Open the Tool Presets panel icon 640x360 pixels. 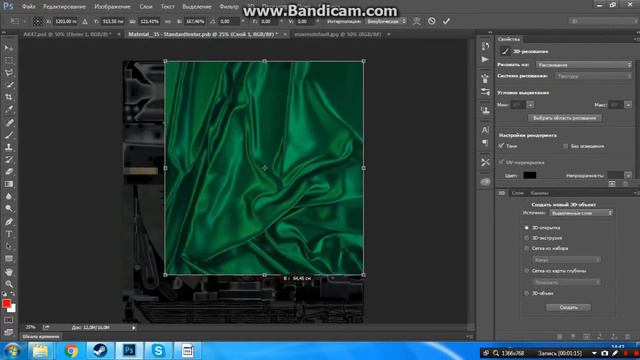[x=485, y=162]
